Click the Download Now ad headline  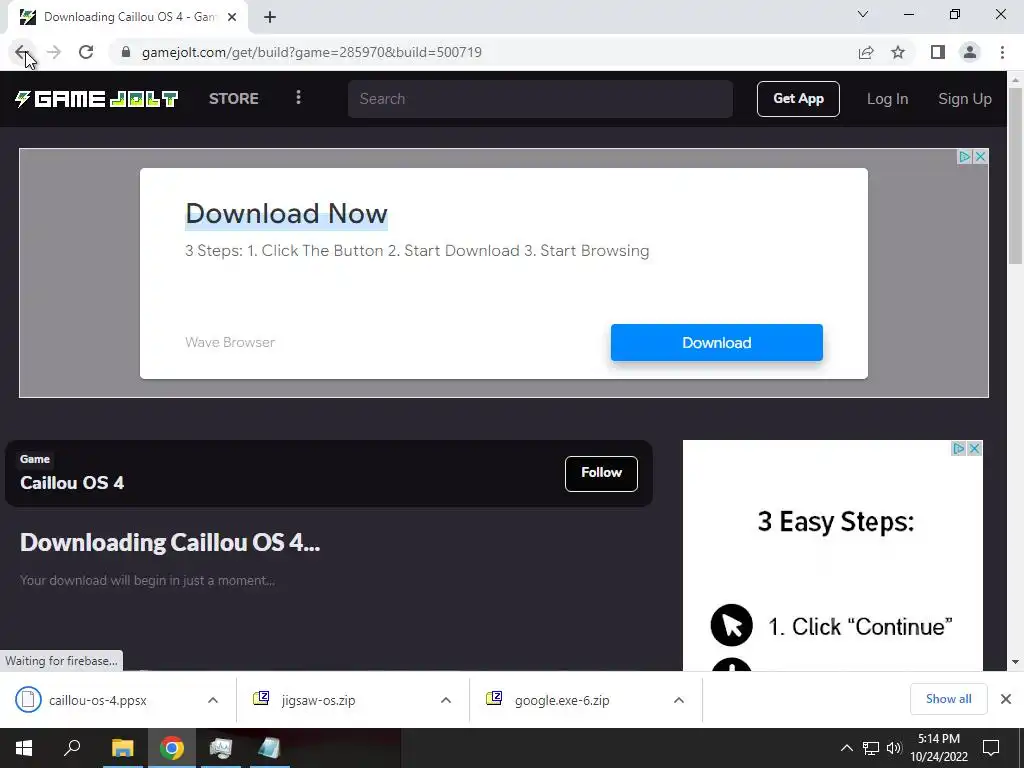point(286,214)
